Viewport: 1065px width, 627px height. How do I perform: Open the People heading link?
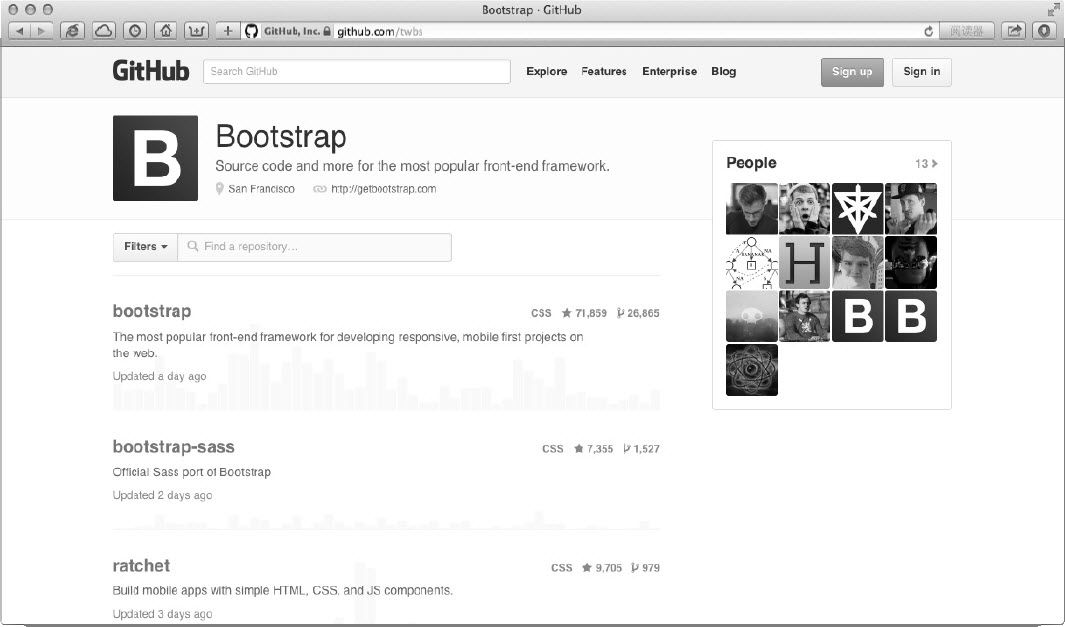751,163
